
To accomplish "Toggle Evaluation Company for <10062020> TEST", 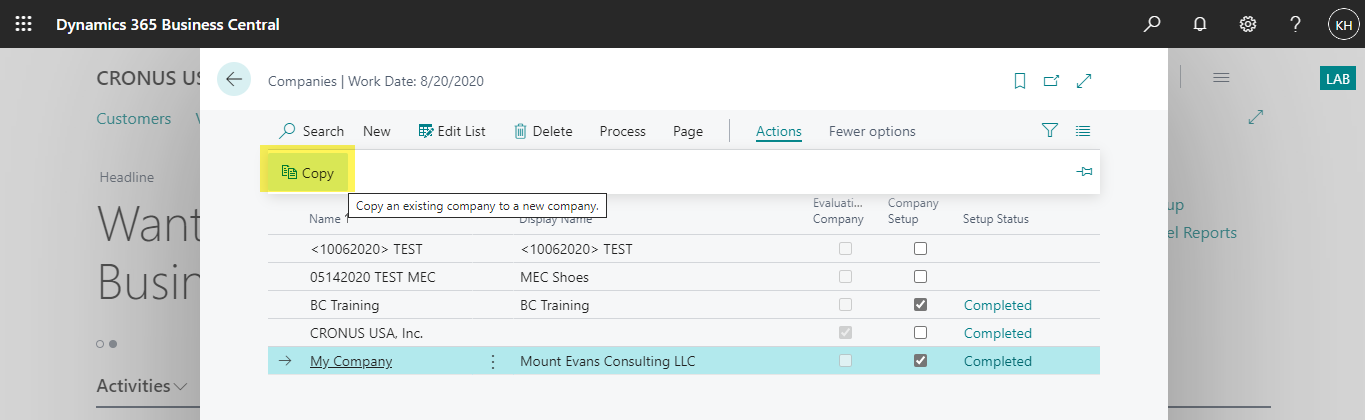I will click(846, 249).
